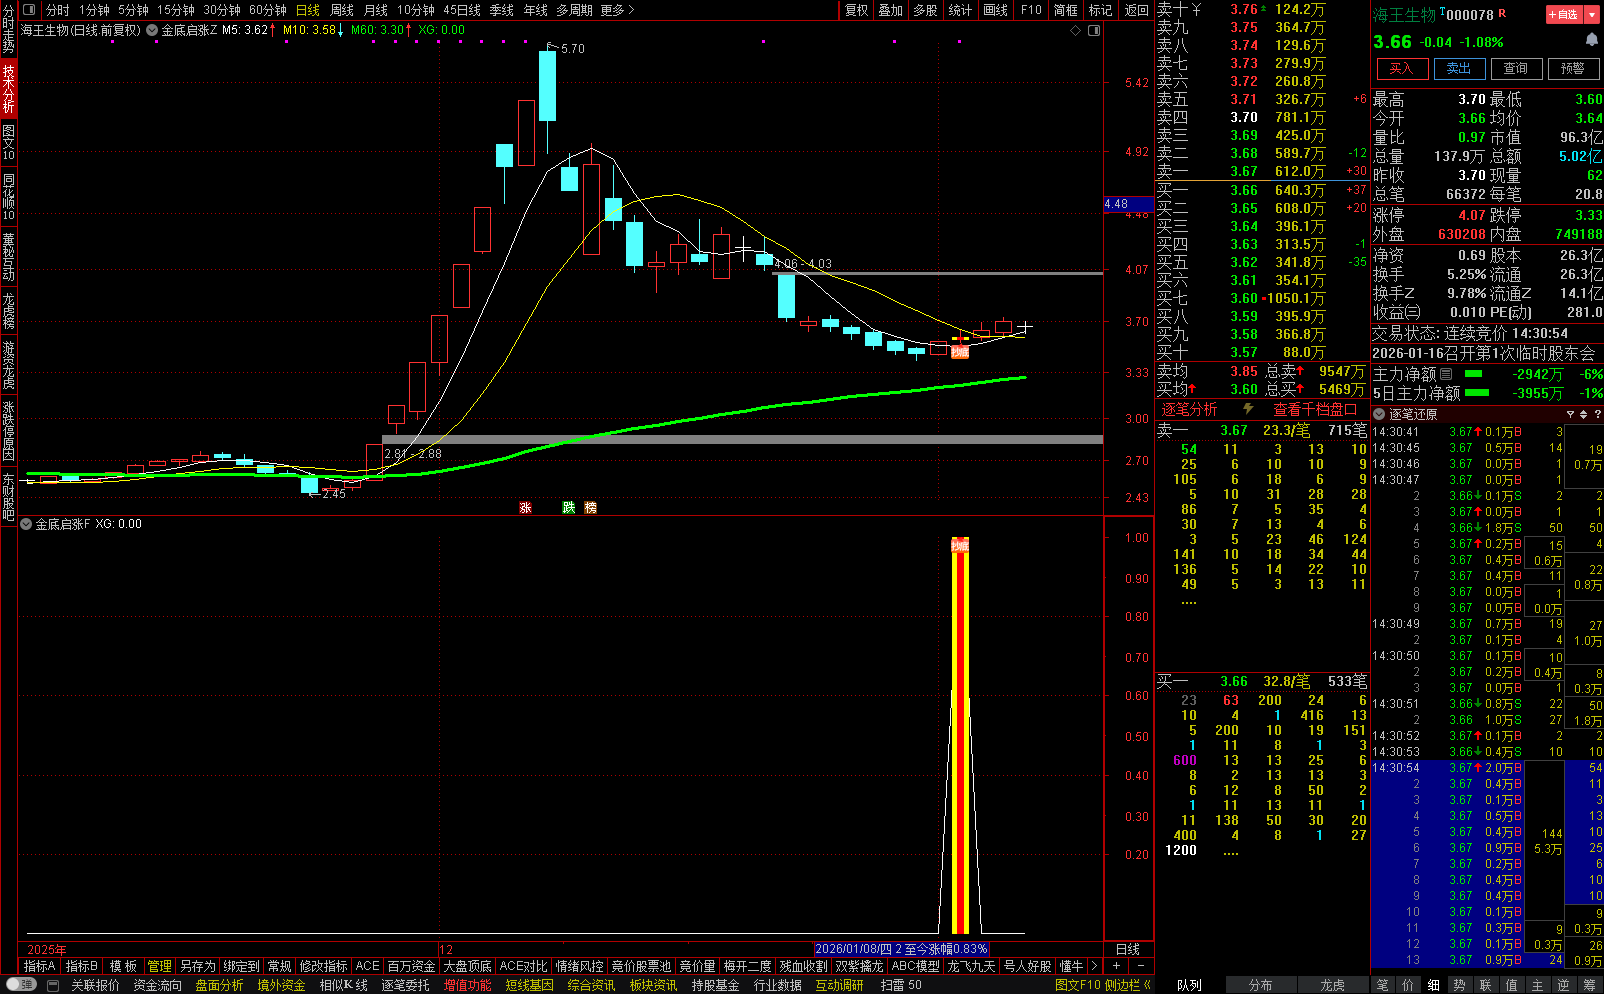Click the minus icon on indicator tab bar
Image resolution: width=1604 pixels, height=994 pixels.
click(x=1141, y=966)
